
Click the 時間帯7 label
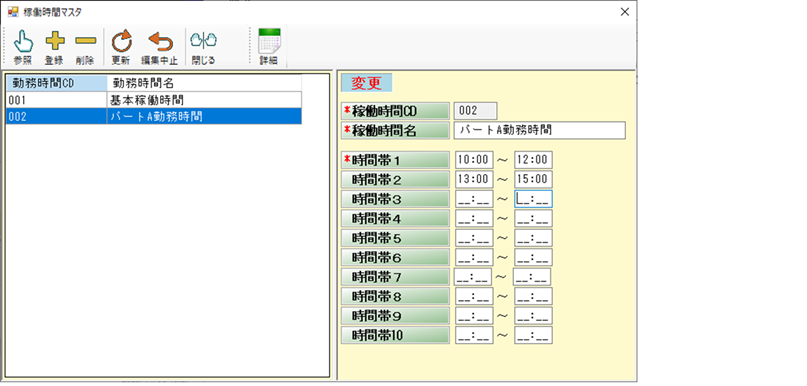pos(395,277)
